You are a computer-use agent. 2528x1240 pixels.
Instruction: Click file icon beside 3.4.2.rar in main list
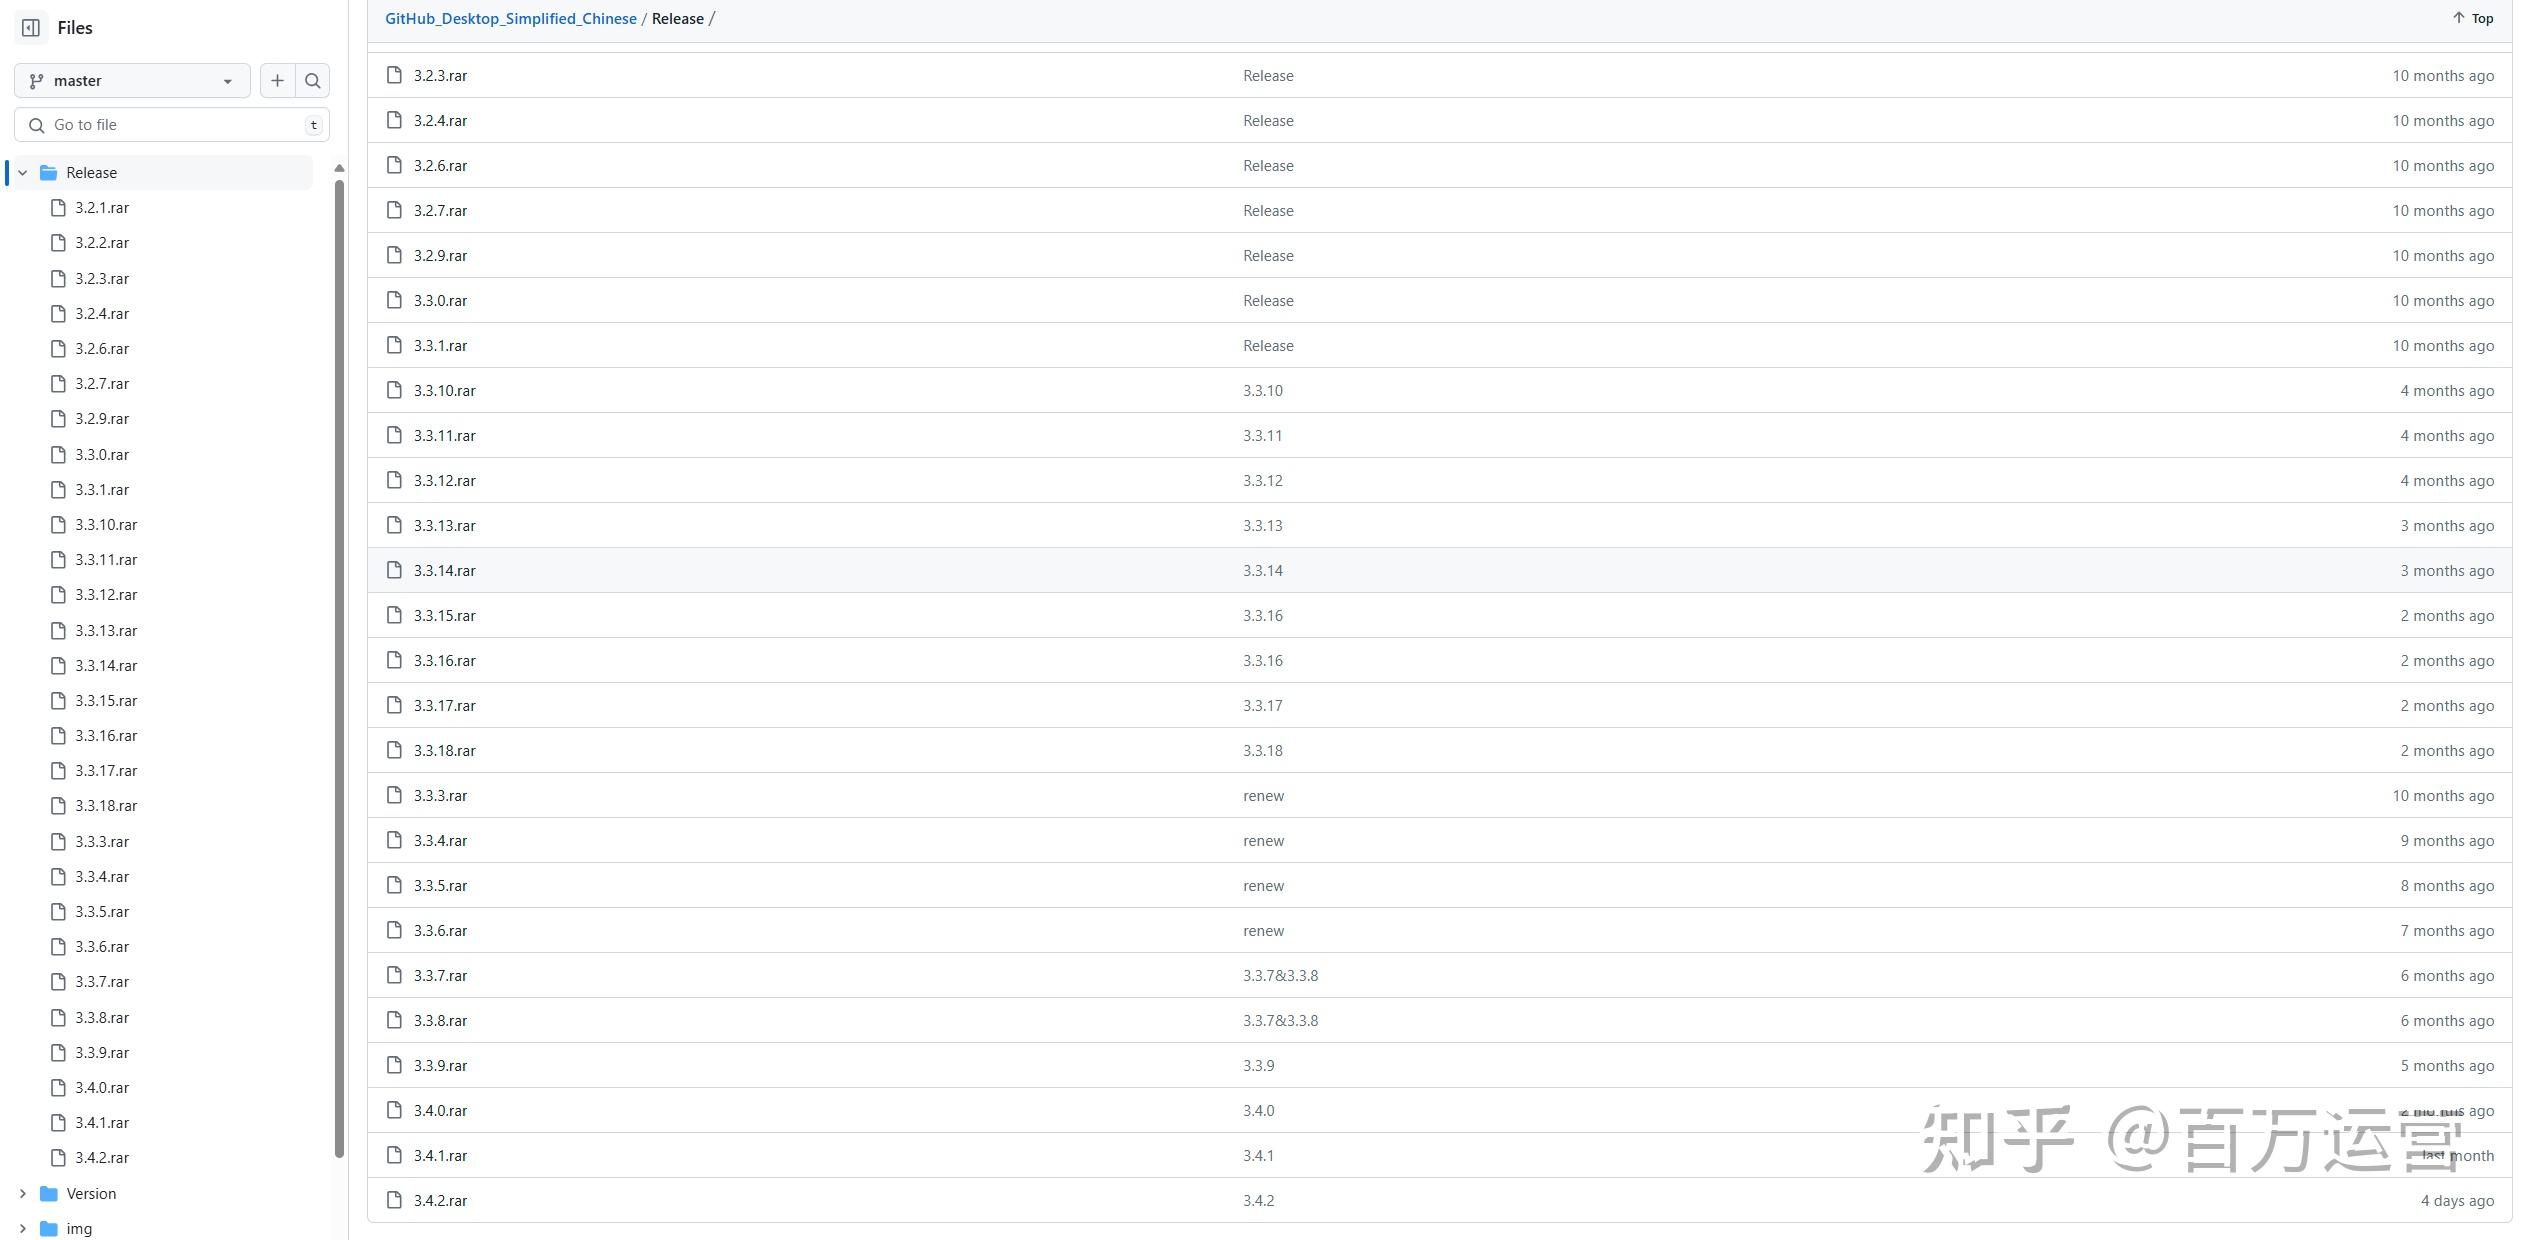pyautogui.click(x=394, y=1200)
